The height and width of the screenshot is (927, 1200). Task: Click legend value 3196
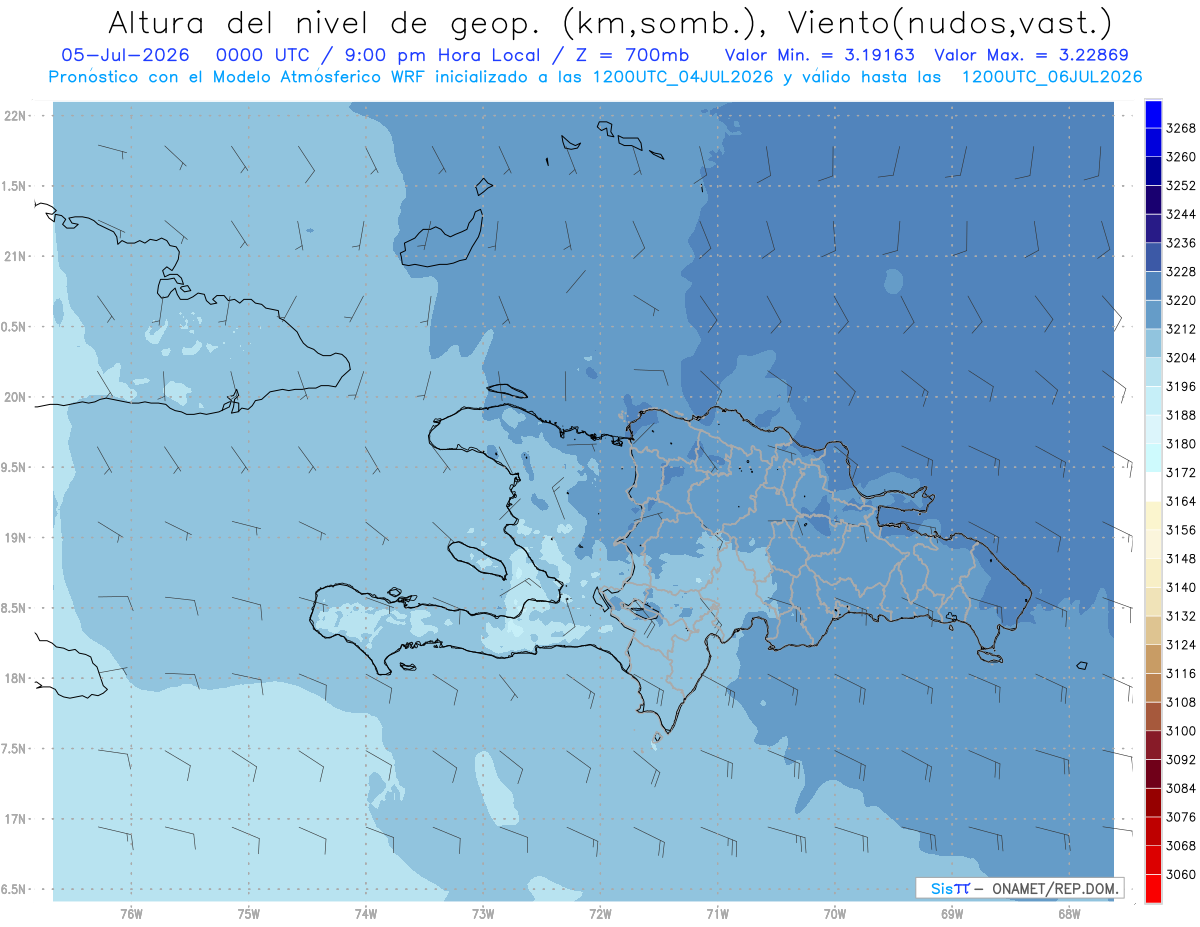[1181, 386]
